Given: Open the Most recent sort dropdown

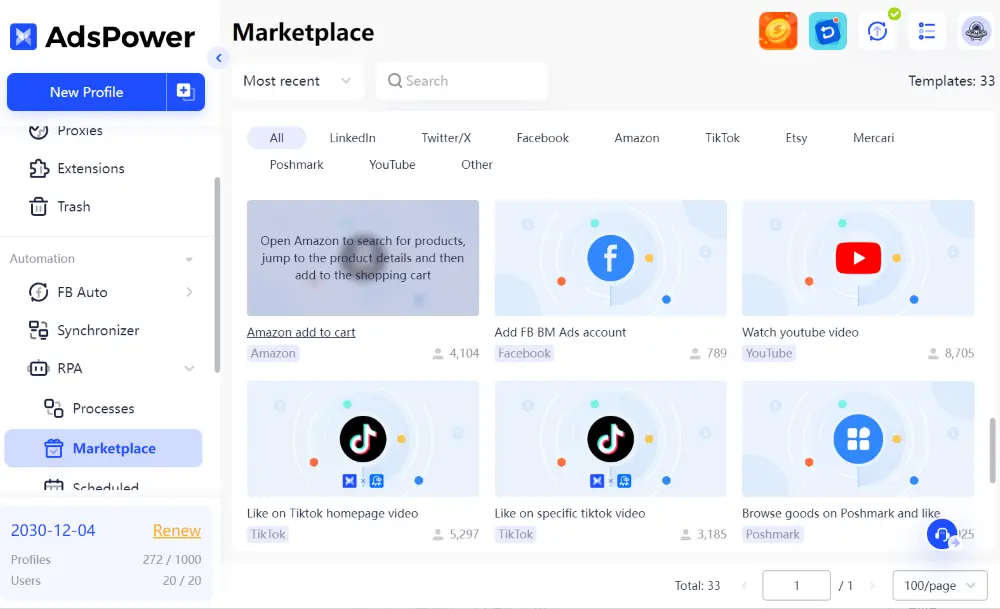Looking at the screenshot, I should tap(298, 81).
